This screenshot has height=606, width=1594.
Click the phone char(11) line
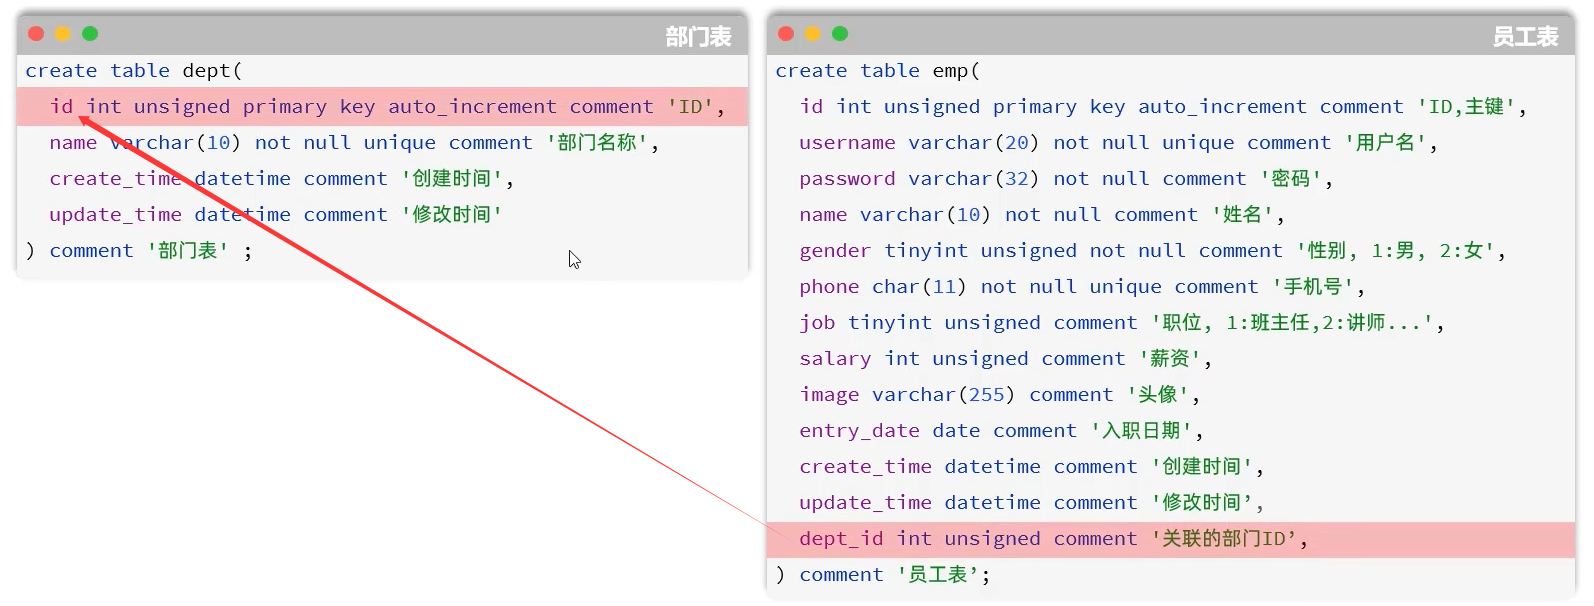pos(1081,287)
